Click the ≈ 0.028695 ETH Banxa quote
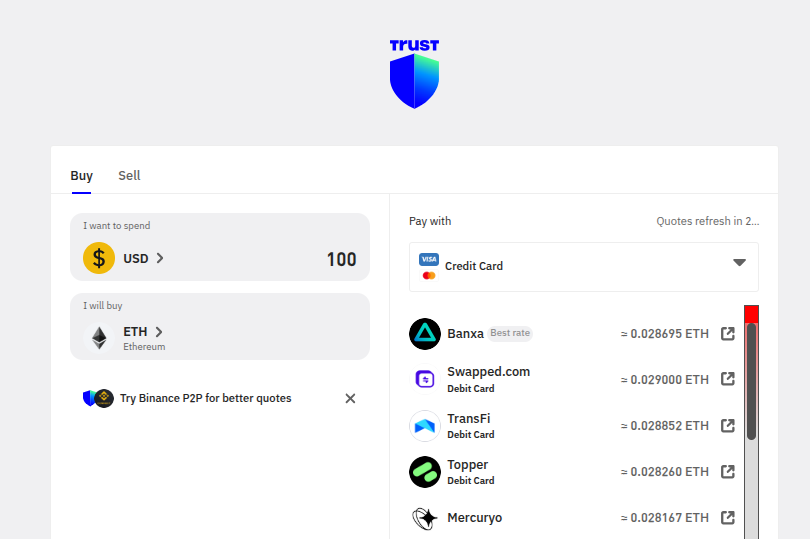 [664, 334]
